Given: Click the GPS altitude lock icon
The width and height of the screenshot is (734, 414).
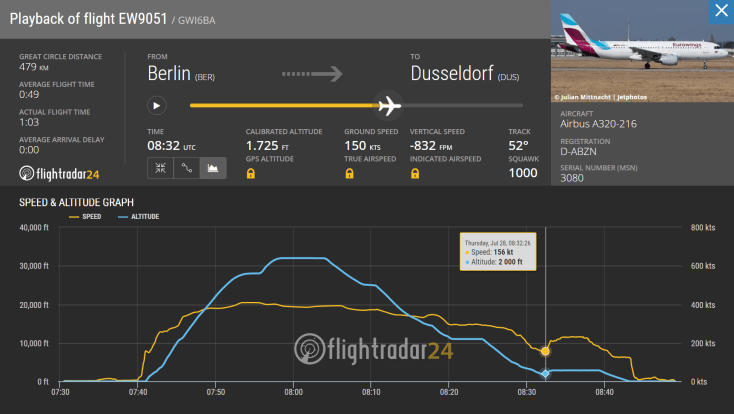Looking at the screenshot, I should click(251, 174).
